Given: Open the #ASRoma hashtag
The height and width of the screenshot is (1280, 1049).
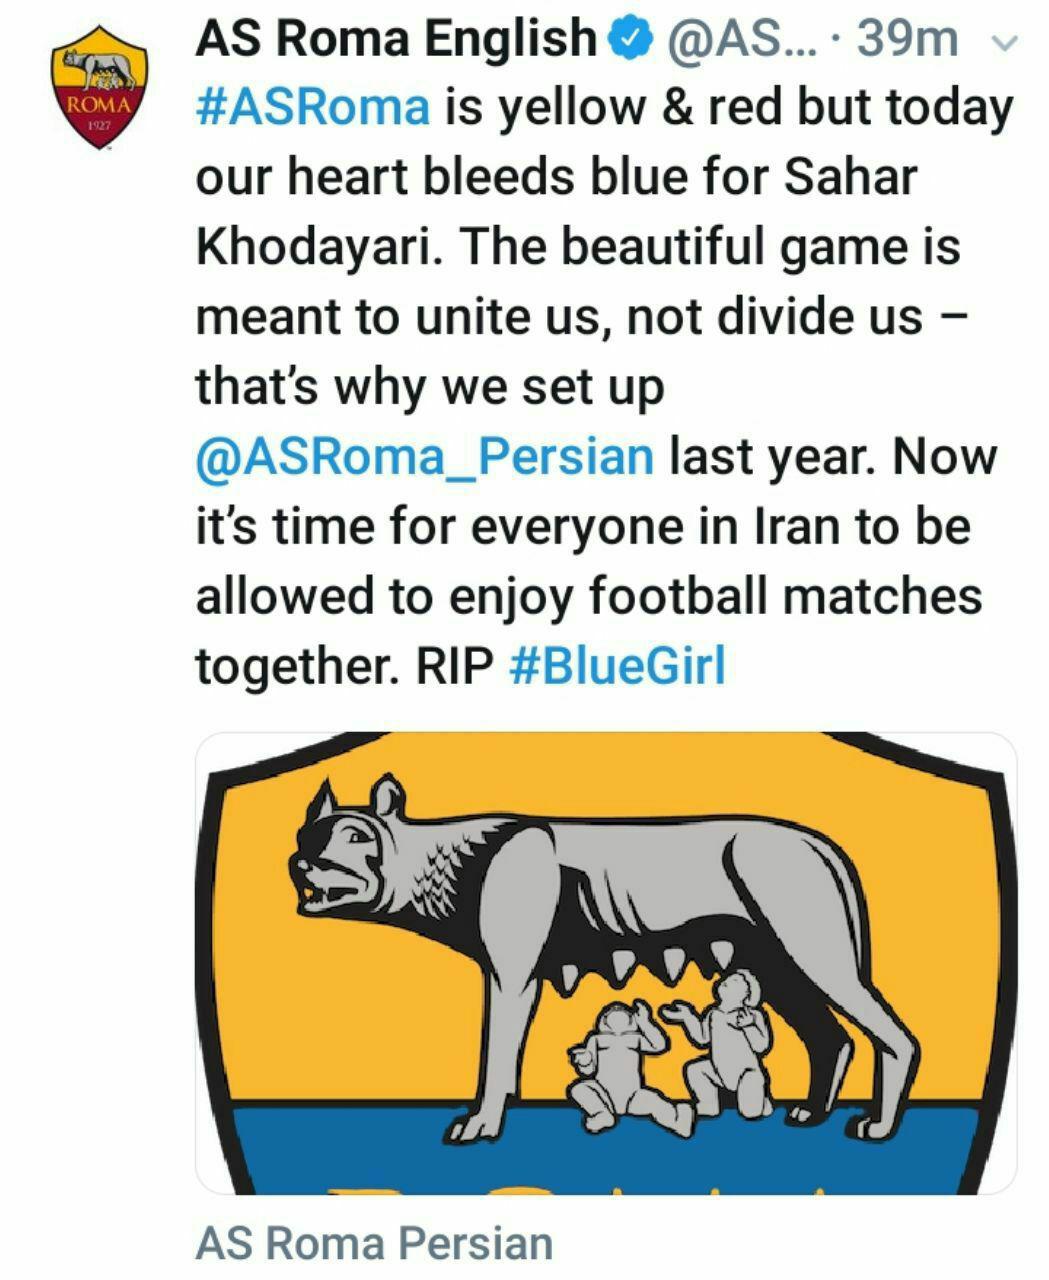Looking at the screenshot, I should (313, 108).
